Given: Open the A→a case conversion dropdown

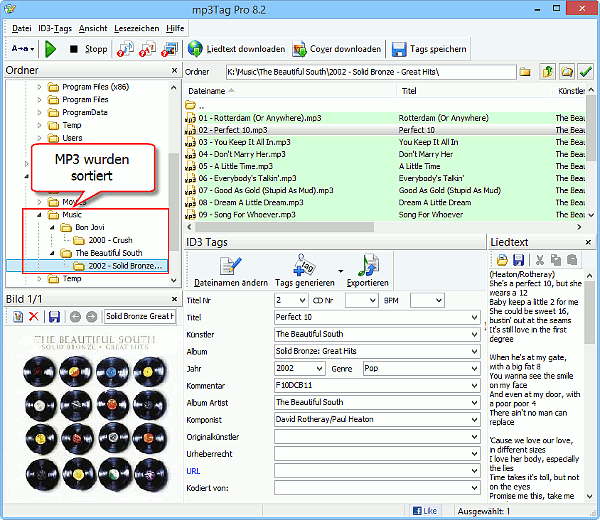Looking at the screenshot, I should [23, 49].
